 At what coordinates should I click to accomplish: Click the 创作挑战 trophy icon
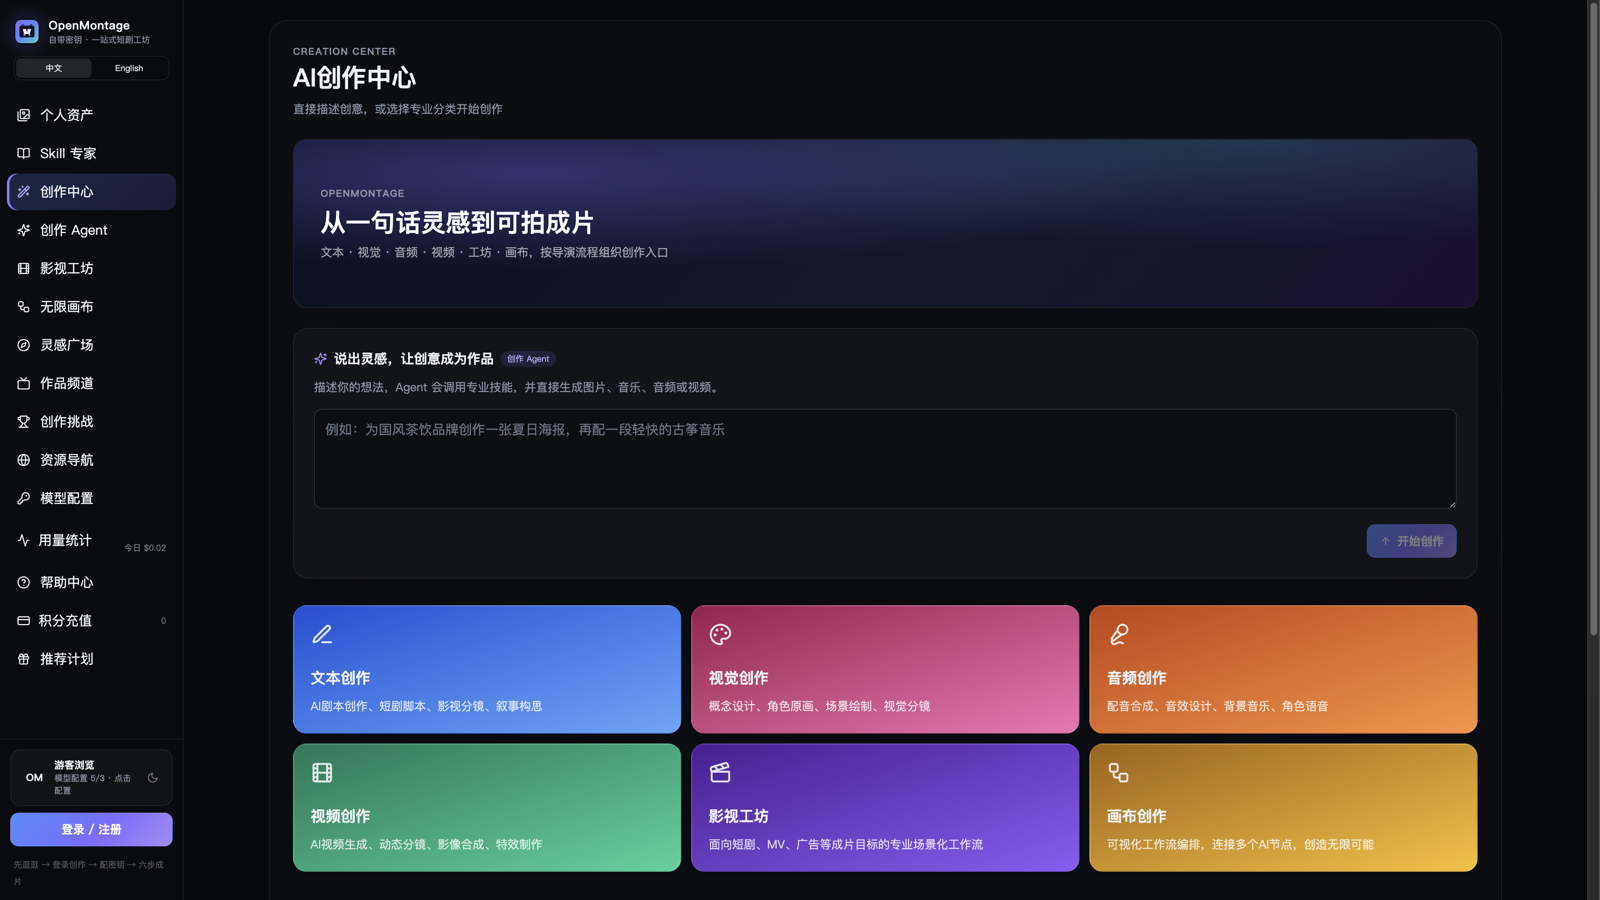(x=23, y=422)
